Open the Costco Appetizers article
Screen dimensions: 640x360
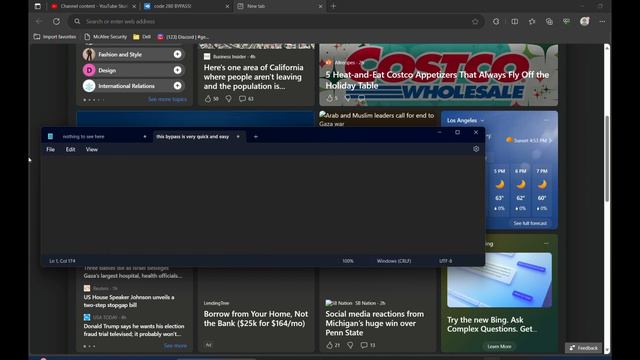437,80
